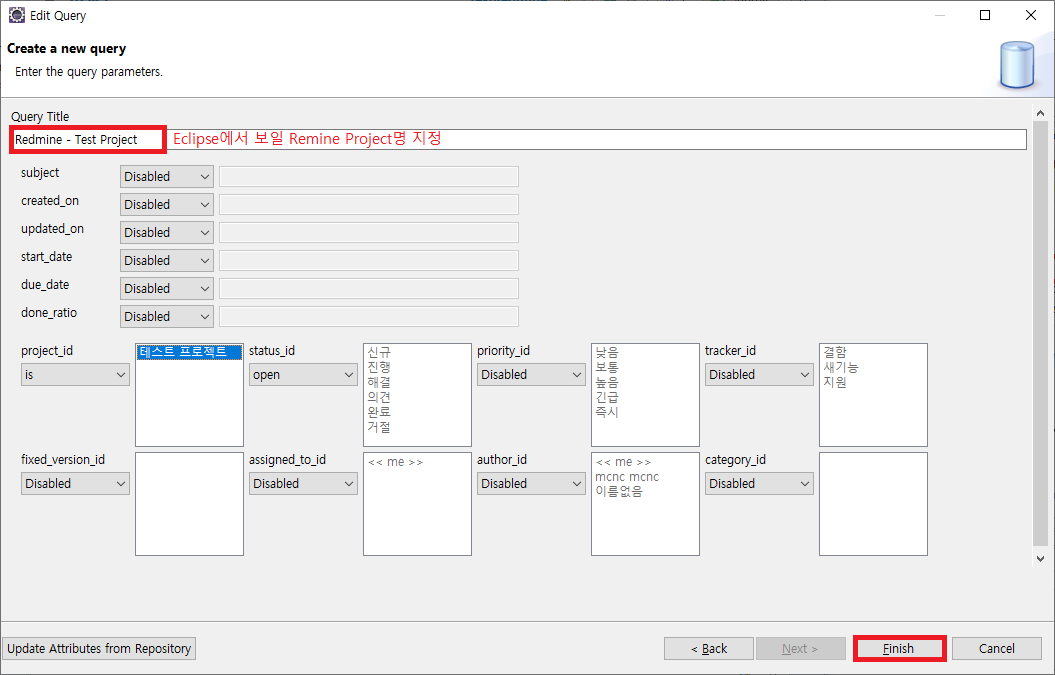This screenshot has height=675, width=1055.
Task: Open the fixed_version_id dropdown
Action: 75,484
